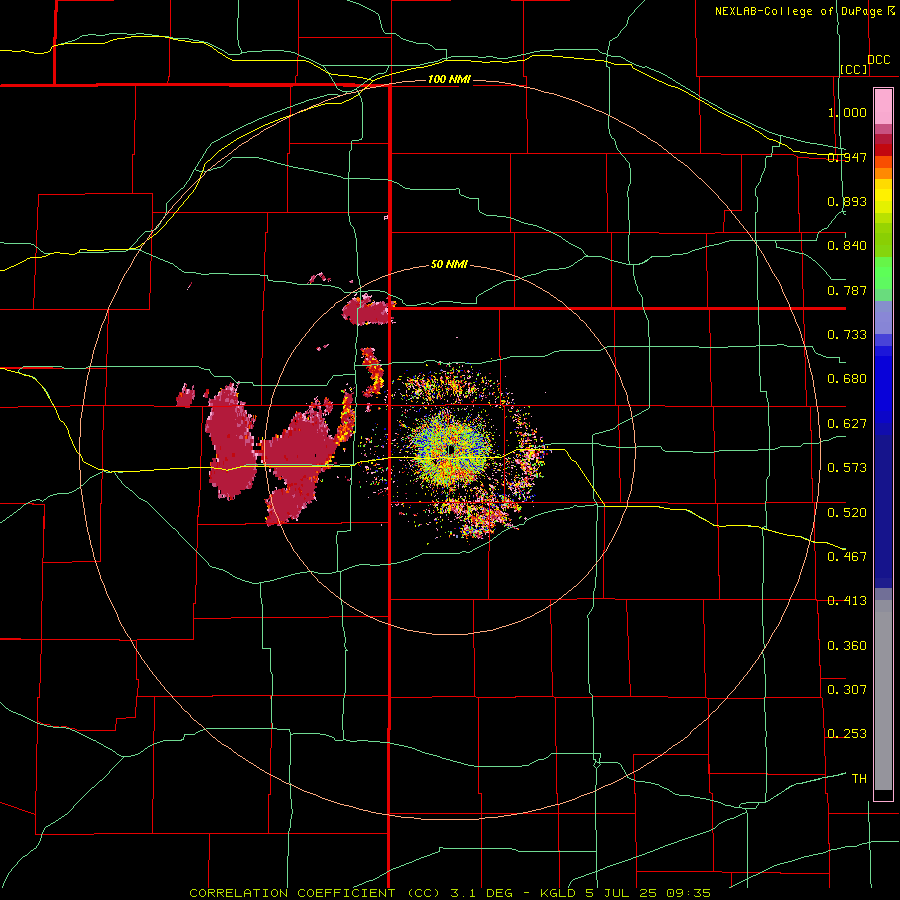
Task: Click the TH threshold label on the scale
Action: (859, 779)
